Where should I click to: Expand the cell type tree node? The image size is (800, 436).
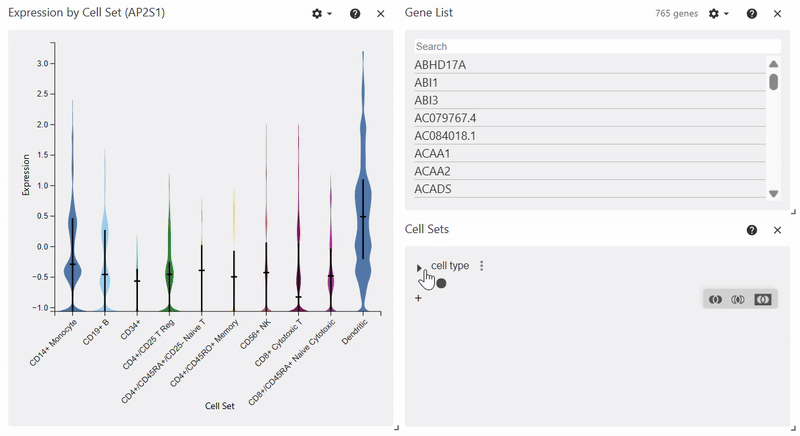[x=419, y=267]
